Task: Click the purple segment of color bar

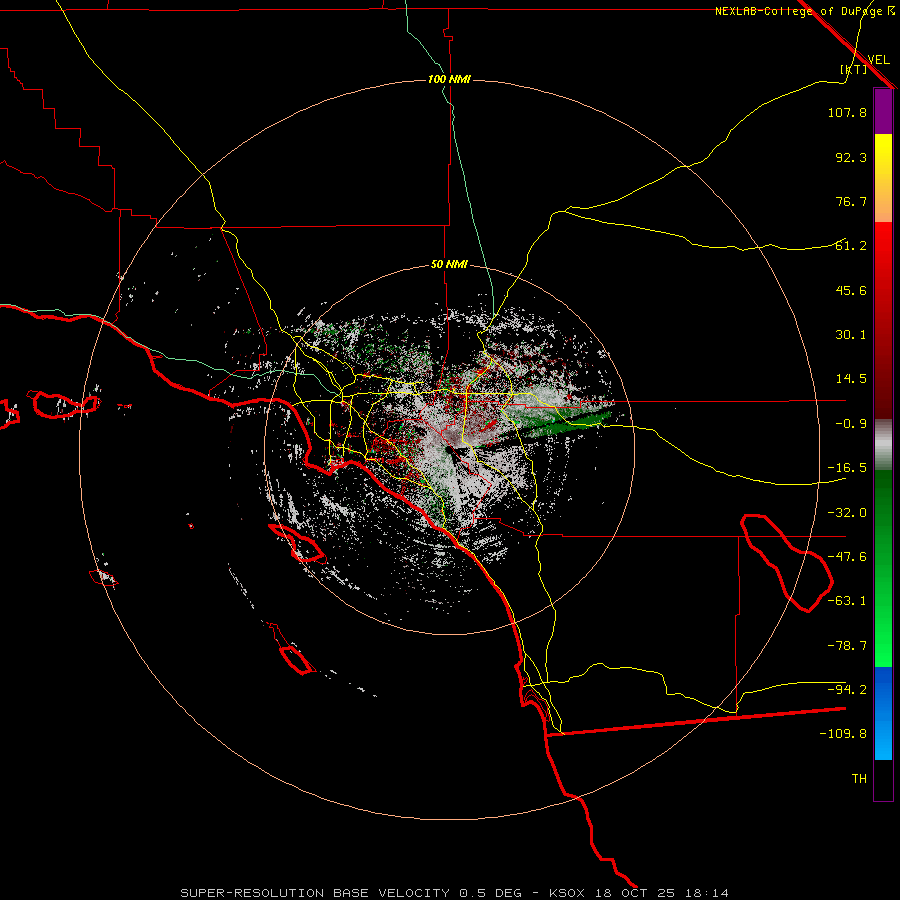Action: coord(883,111)
